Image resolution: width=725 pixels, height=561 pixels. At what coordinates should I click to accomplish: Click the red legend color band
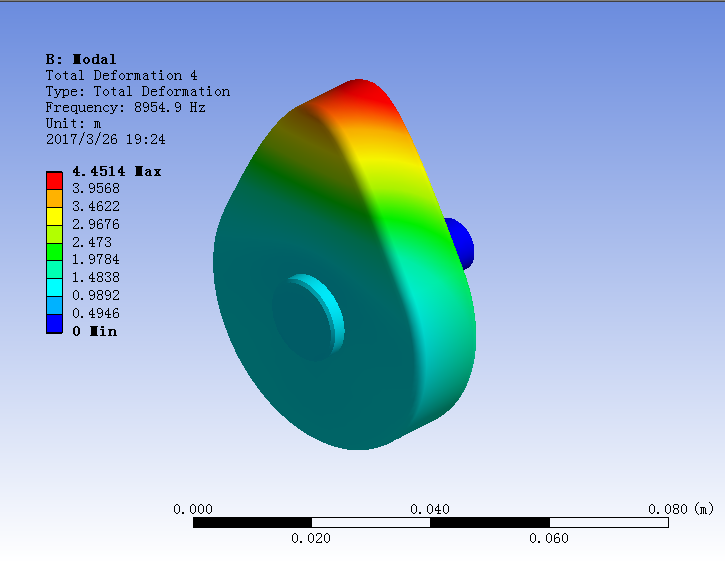pyautogui.click(x=54, y=180)
